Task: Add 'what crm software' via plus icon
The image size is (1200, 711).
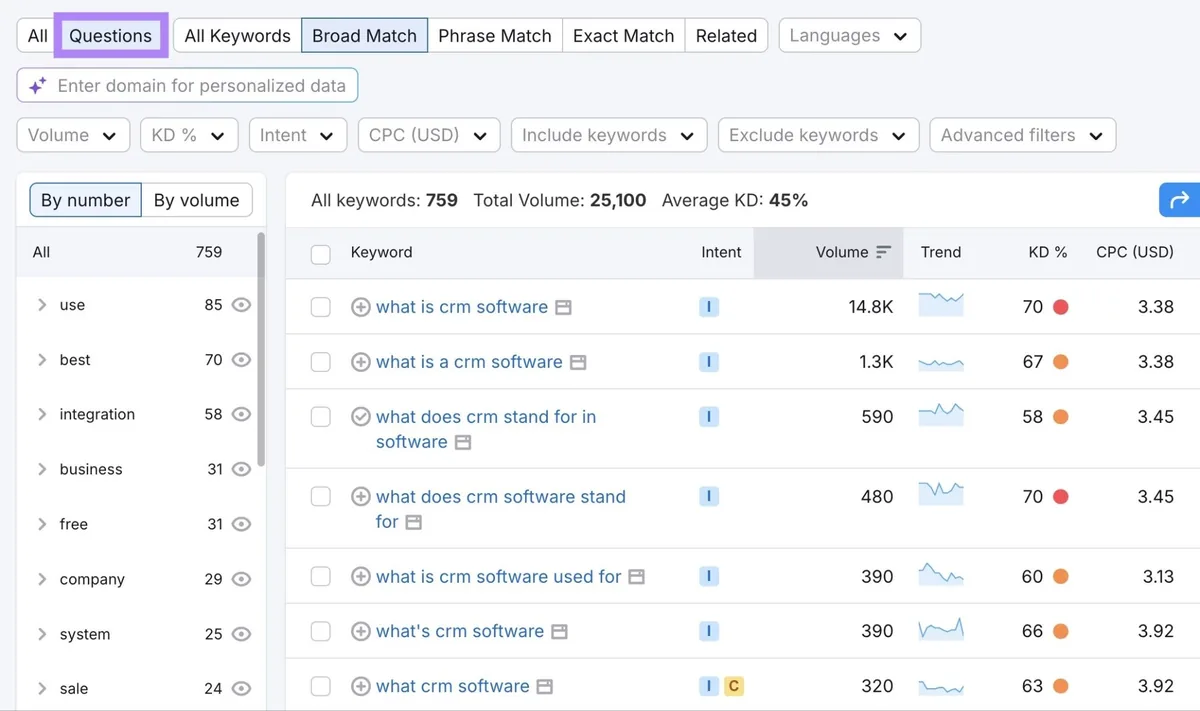Action: click(x=361, y=687)
